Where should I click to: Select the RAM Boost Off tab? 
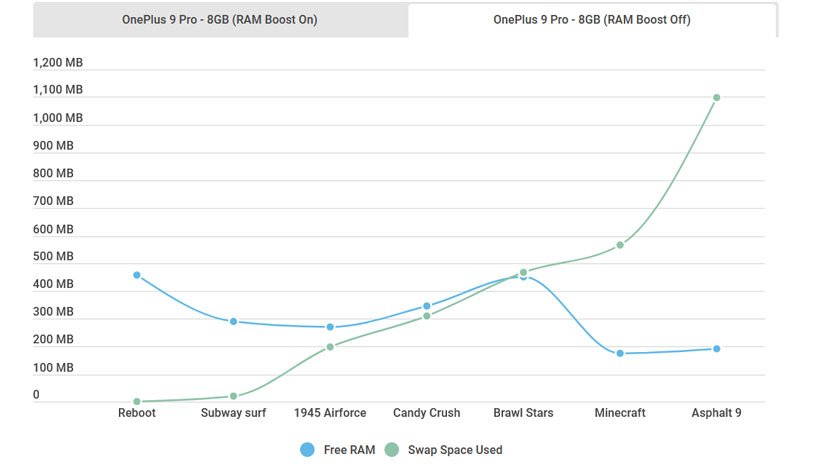[592, 20]
